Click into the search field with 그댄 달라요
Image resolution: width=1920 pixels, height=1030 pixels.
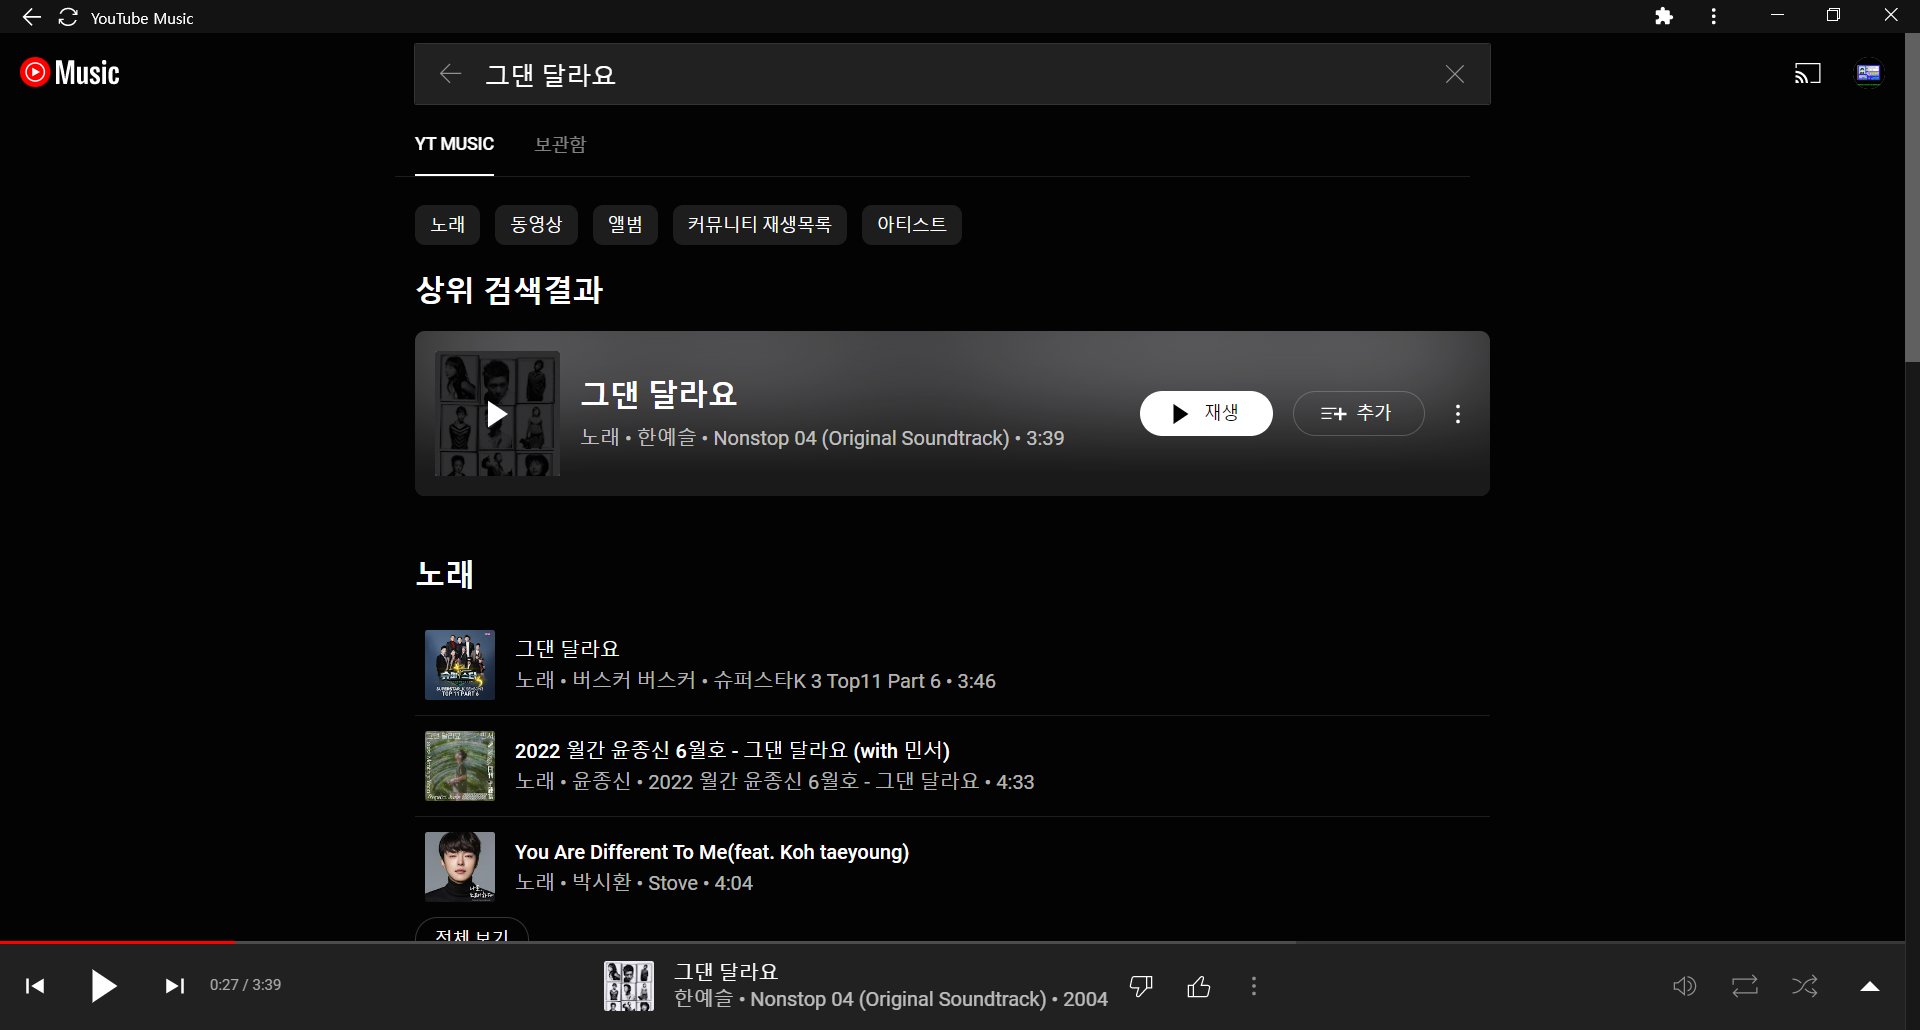(950, 74)
